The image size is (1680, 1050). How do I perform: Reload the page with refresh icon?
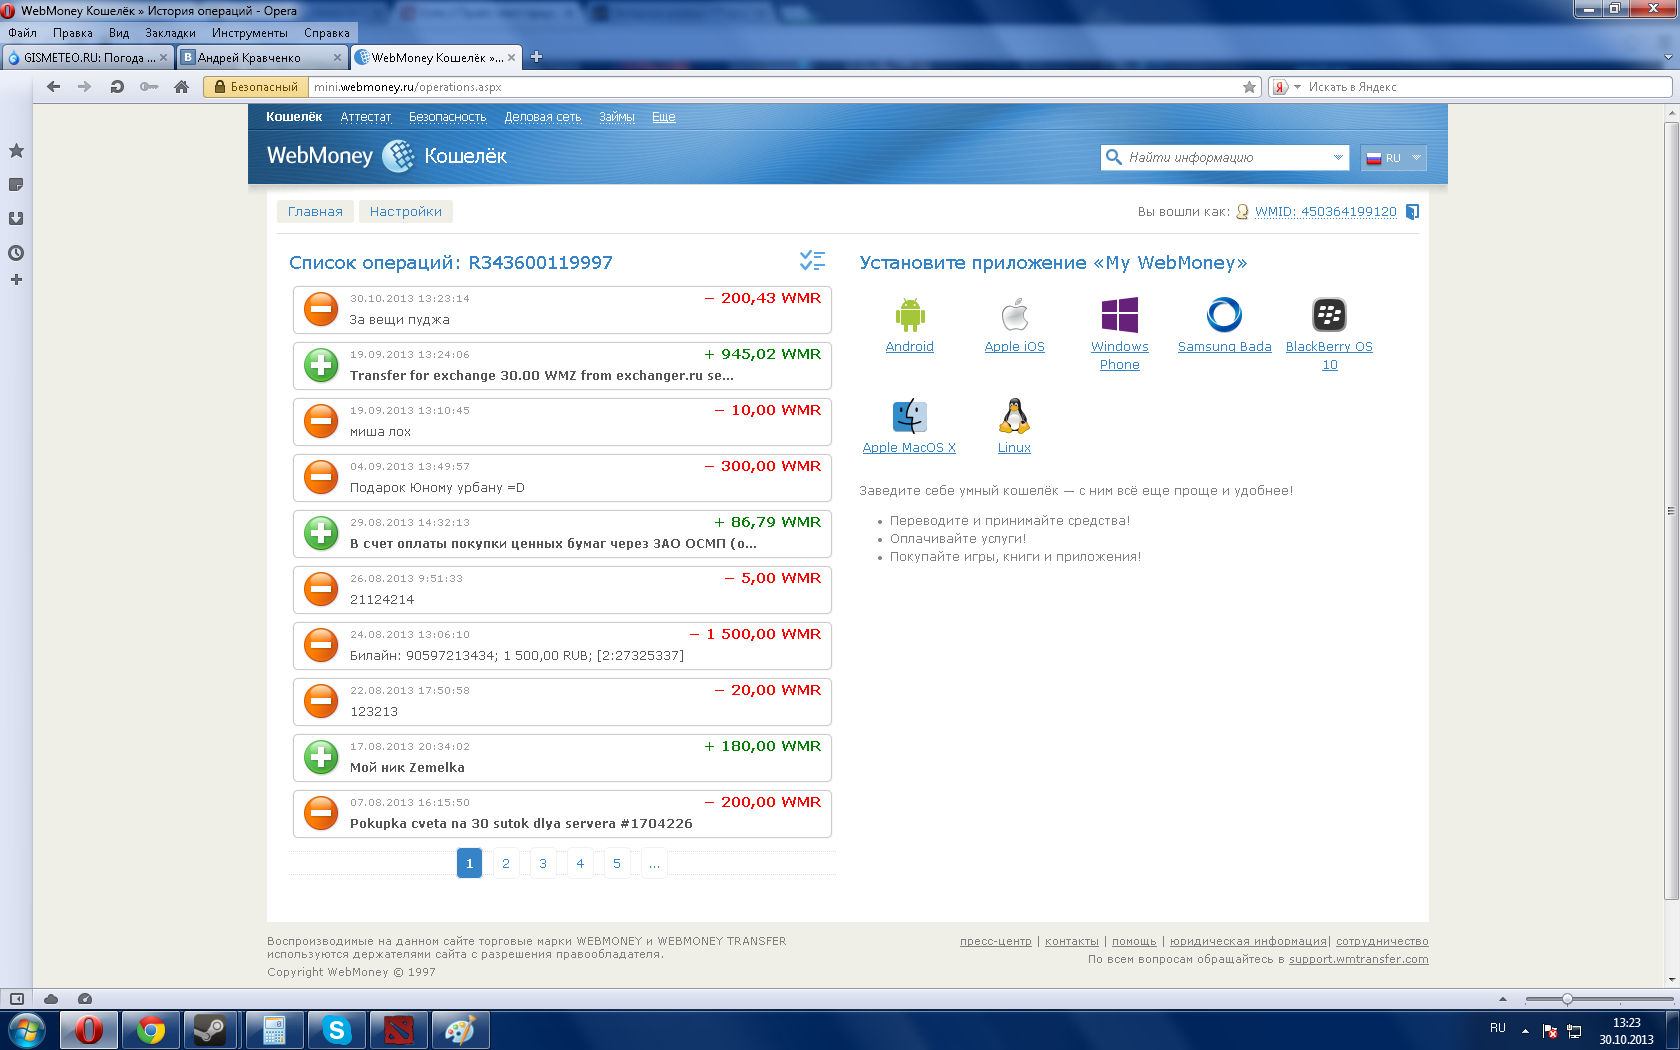tap(117, 87)
